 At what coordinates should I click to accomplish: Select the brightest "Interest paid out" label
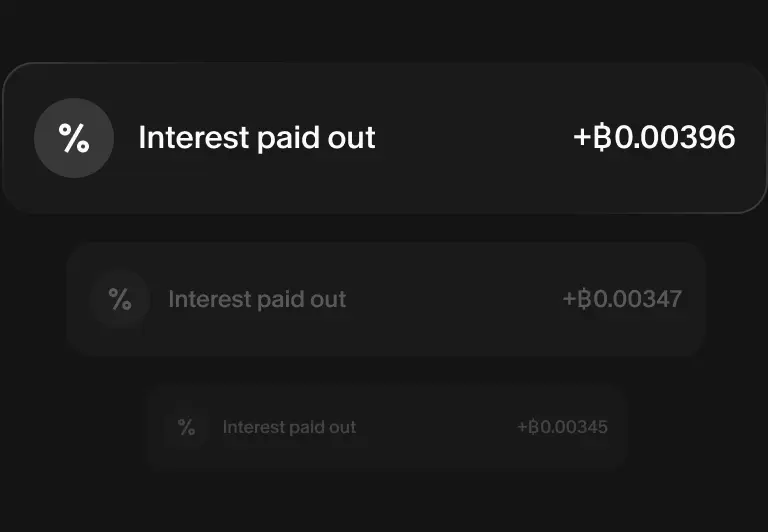tap(256, 138)
